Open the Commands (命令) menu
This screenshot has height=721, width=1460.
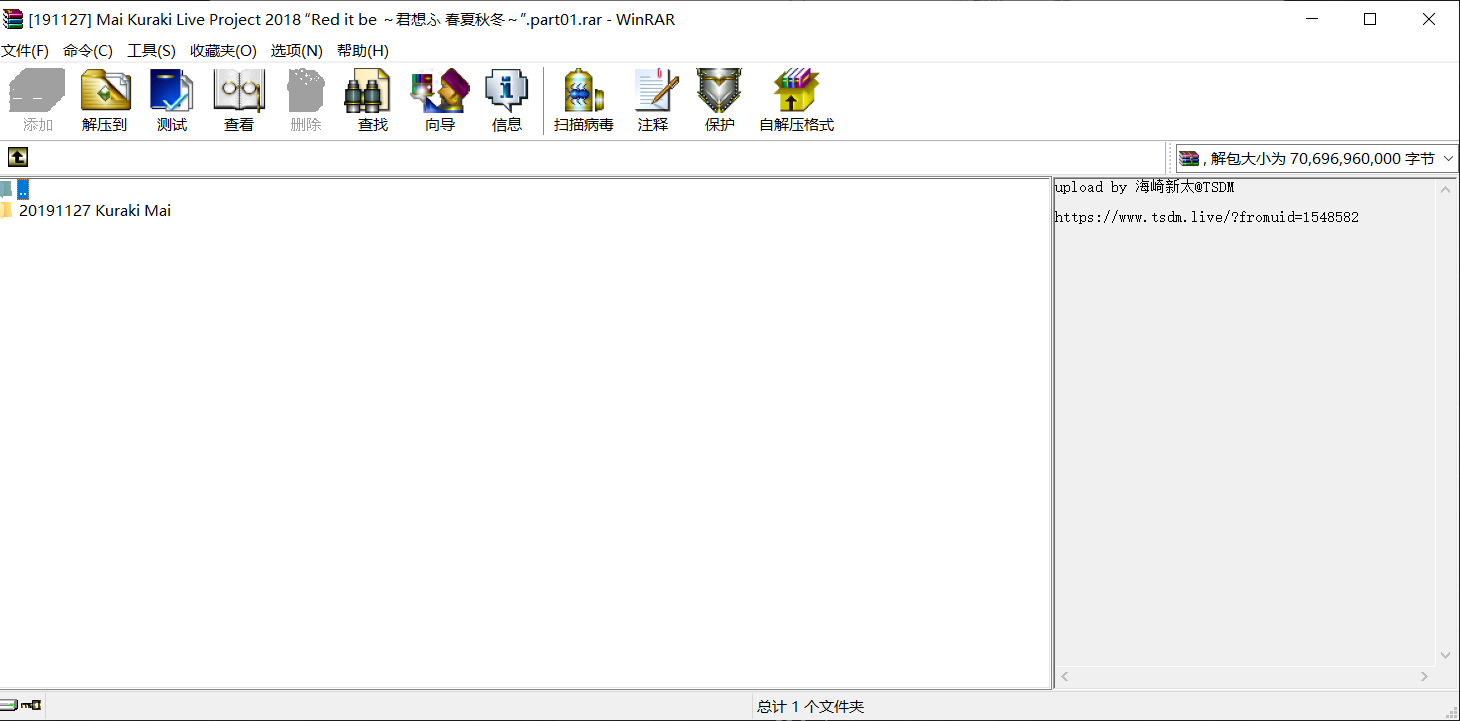coord(88,51)
